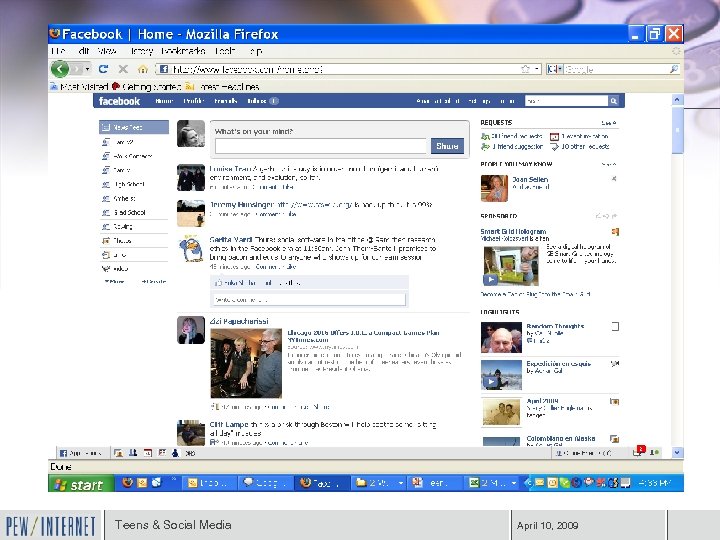Click the Facebook search magnifier button
This screenshot has width=720, height=540.
(x=613, y=101)
